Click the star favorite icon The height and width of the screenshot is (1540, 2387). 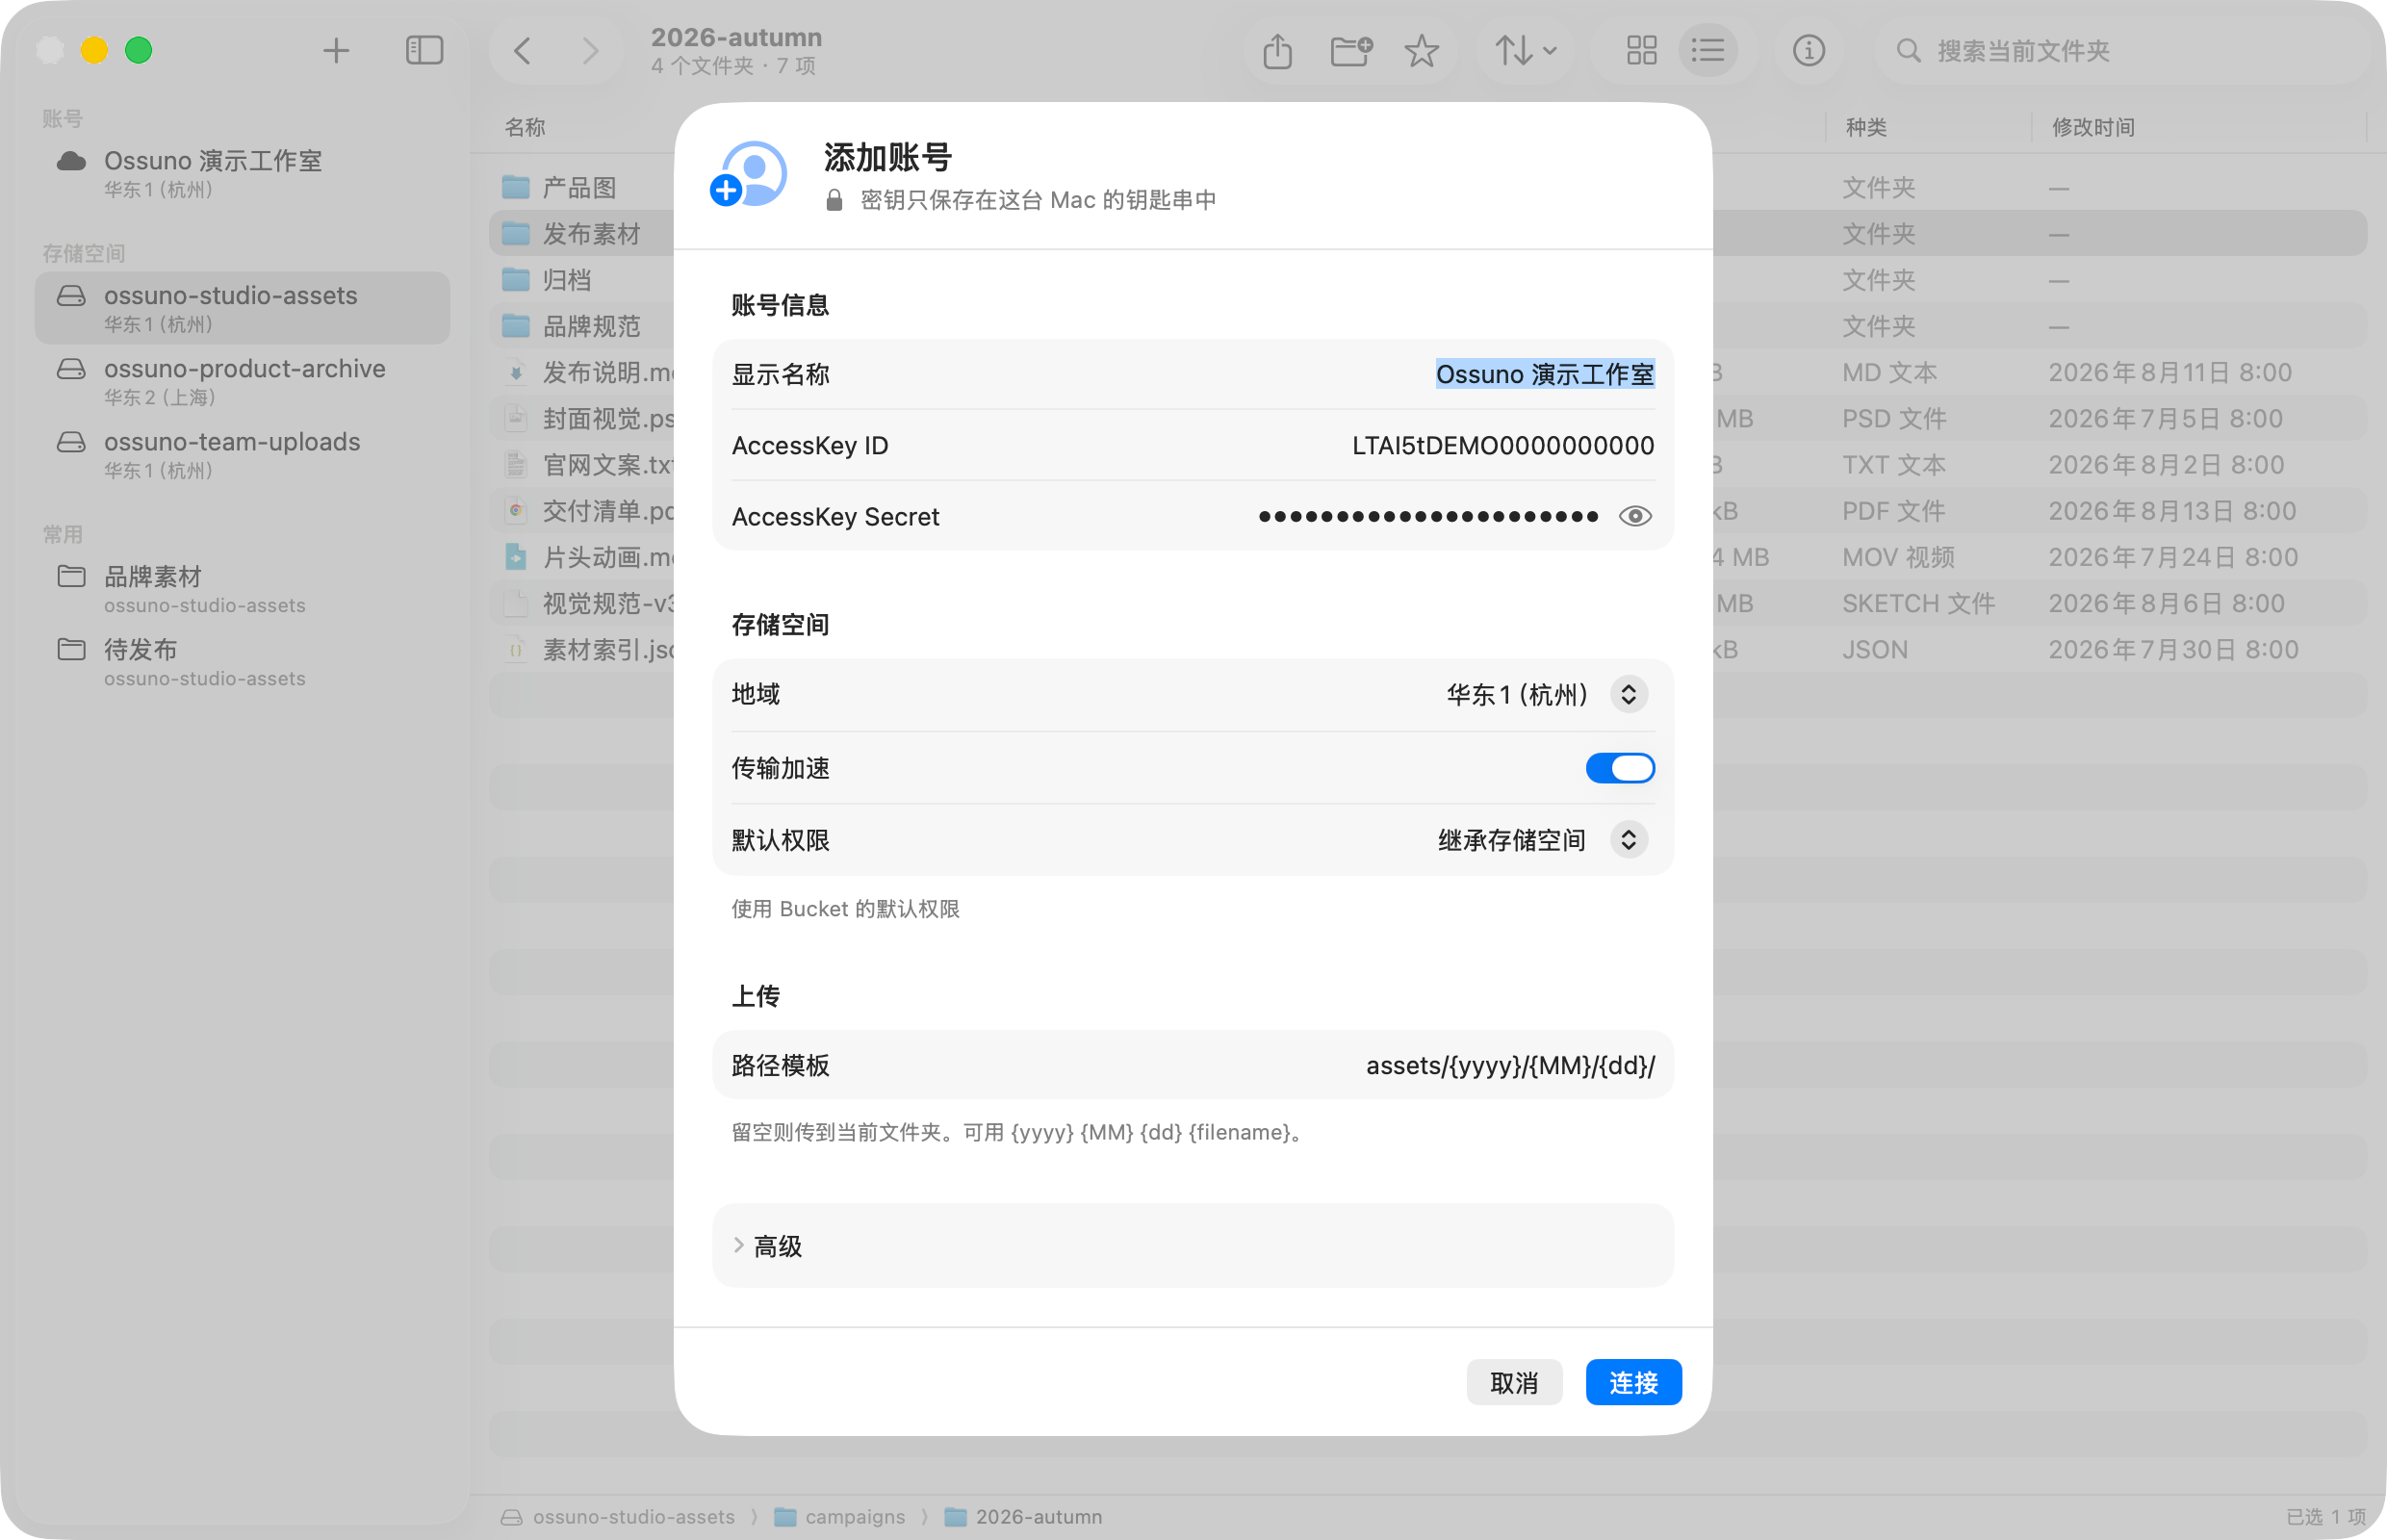[x=1421, y=50]
